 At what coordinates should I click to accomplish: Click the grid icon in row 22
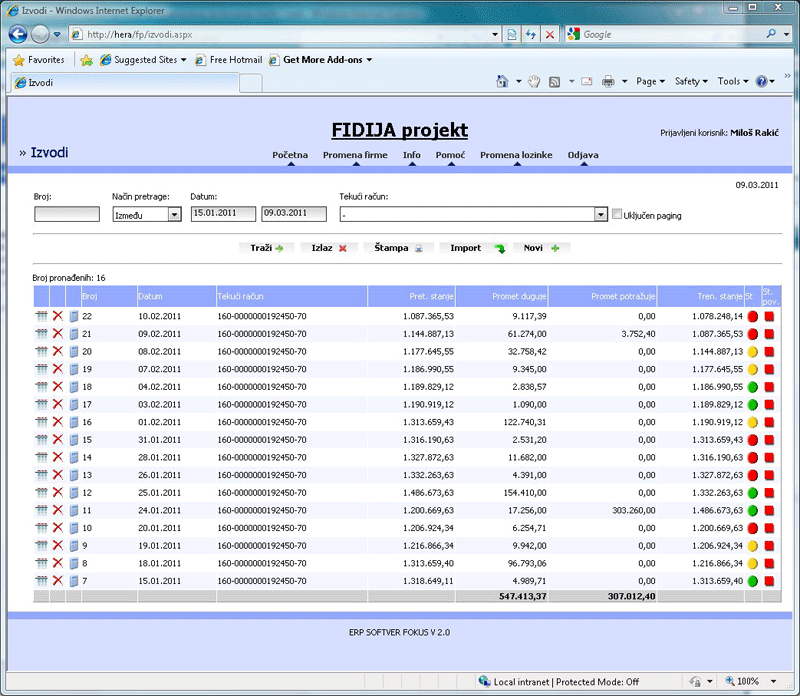click(41, 317)
